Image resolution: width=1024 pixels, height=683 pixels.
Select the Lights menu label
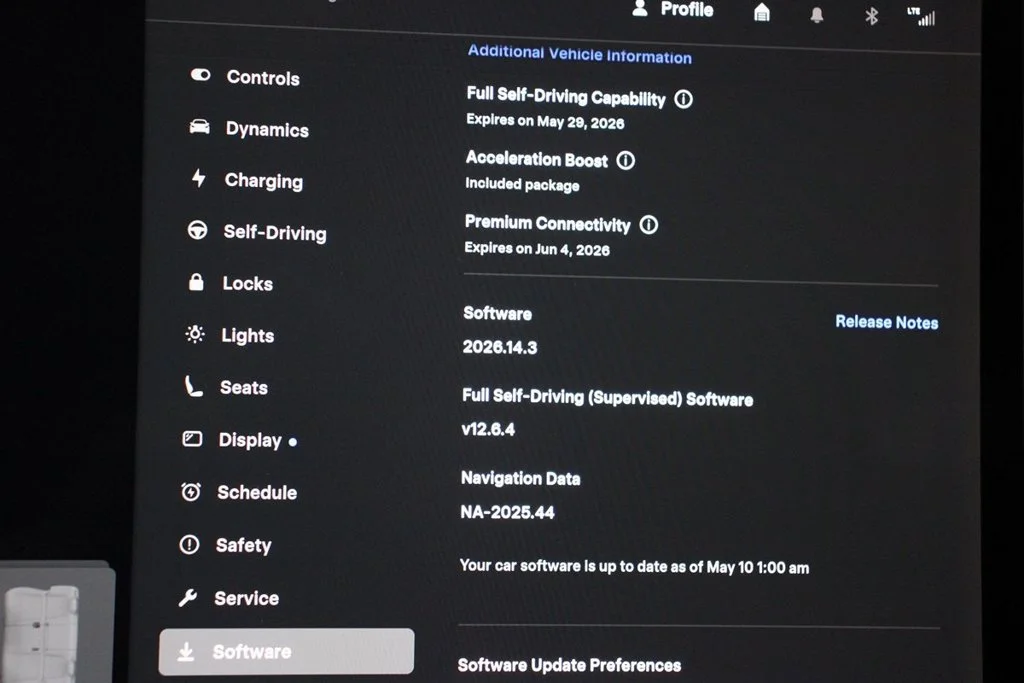click(248, 336)
